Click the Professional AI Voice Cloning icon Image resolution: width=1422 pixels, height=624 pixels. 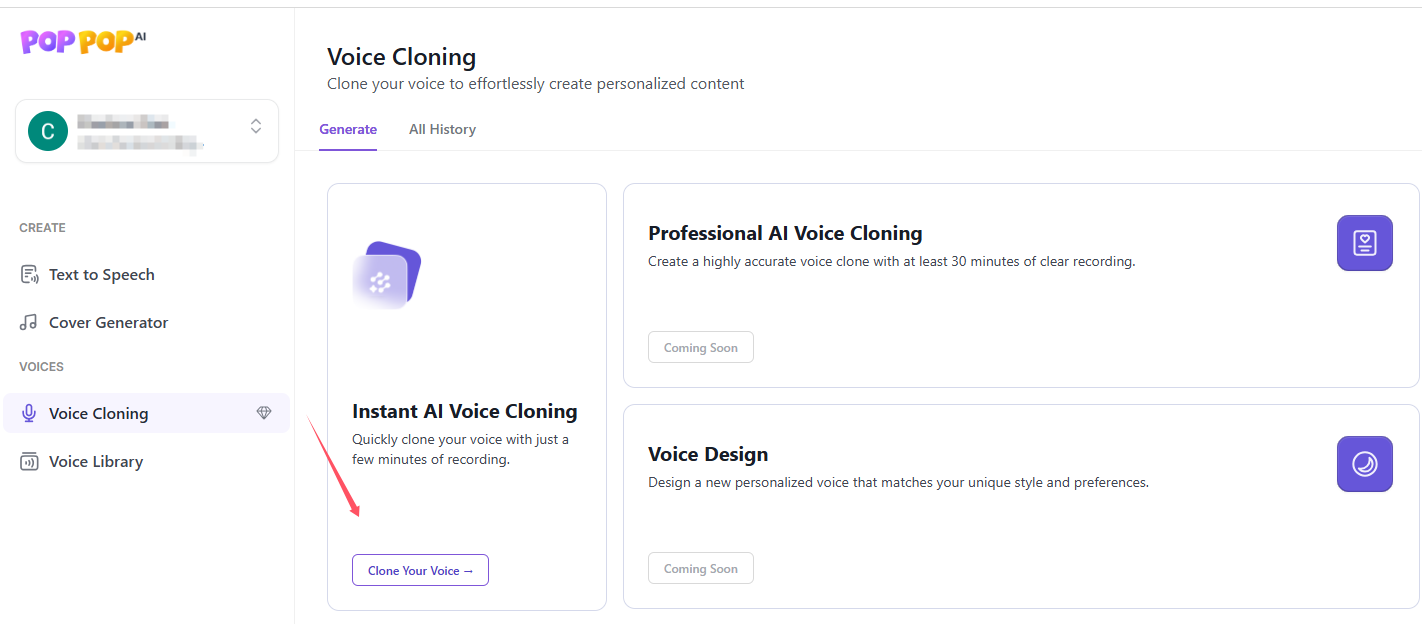click(1364, 243)
